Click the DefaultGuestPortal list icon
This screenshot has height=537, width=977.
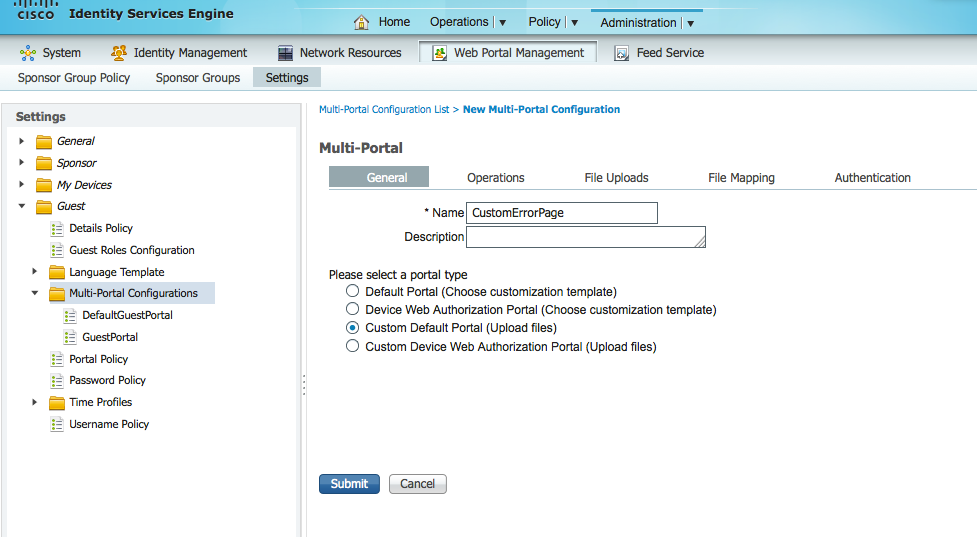(70, 316)
